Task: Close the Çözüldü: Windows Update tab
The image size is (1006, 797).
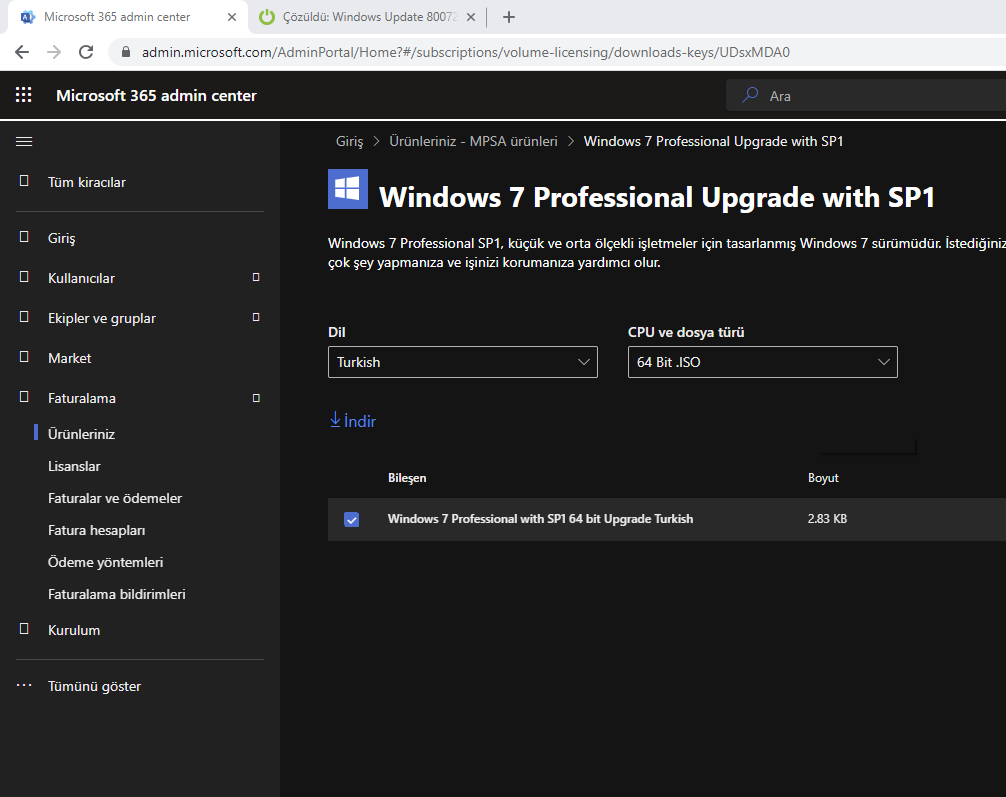Action: (x=471, y=17)
